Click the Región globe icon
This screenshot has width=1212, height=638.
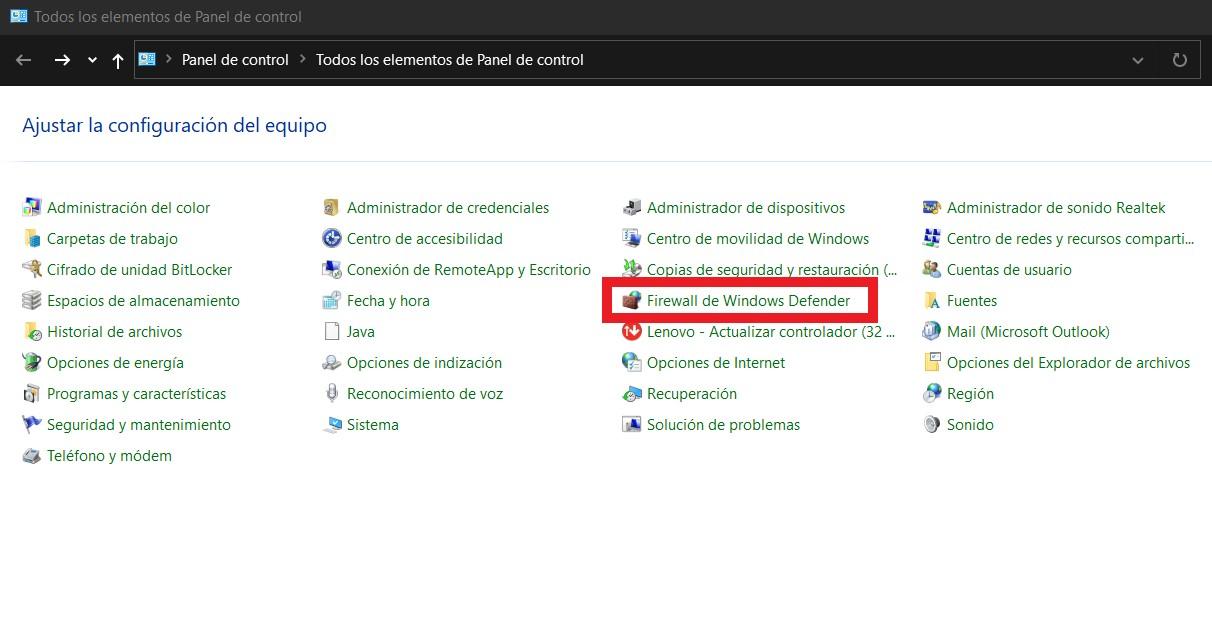(x=932, y=394)
